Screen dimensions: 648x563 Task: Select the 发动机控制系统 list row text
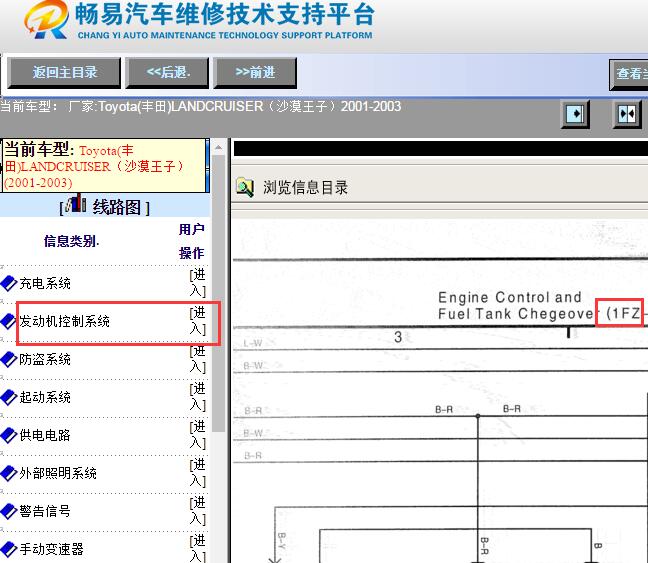(64, 322)
